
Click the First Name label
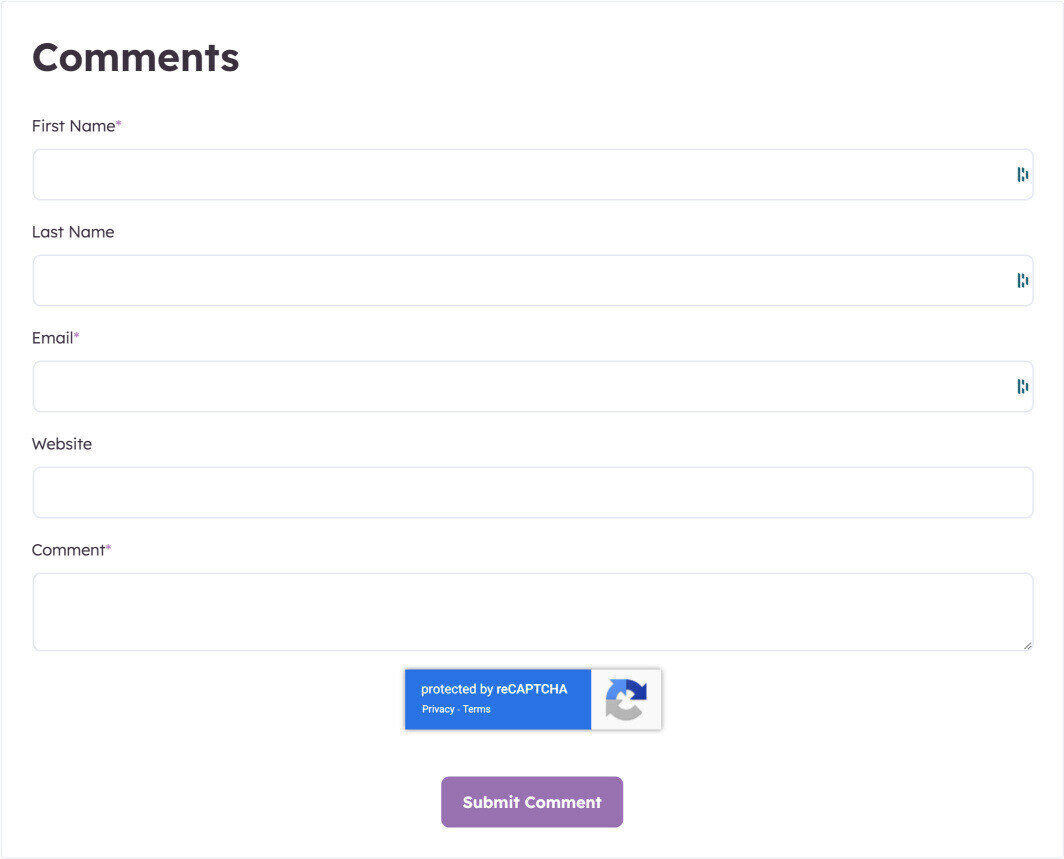pos(76,126)
